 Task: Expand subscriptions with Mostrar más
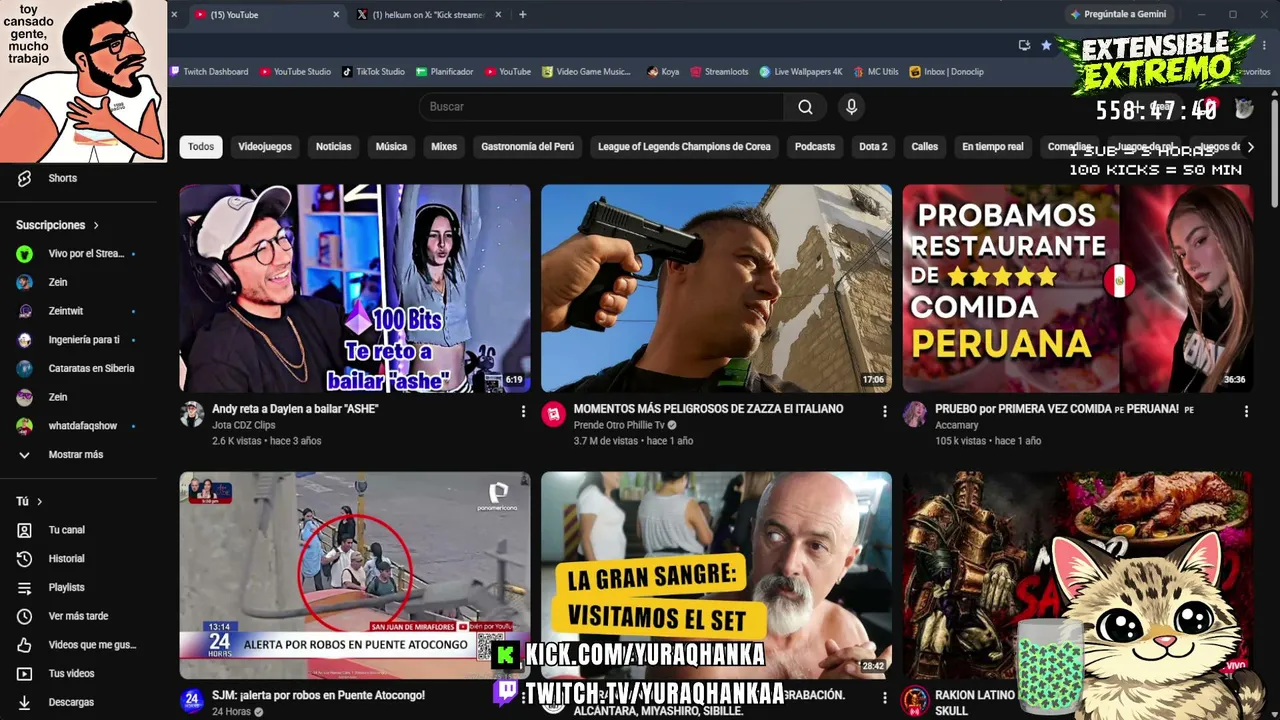click(75, 455)
